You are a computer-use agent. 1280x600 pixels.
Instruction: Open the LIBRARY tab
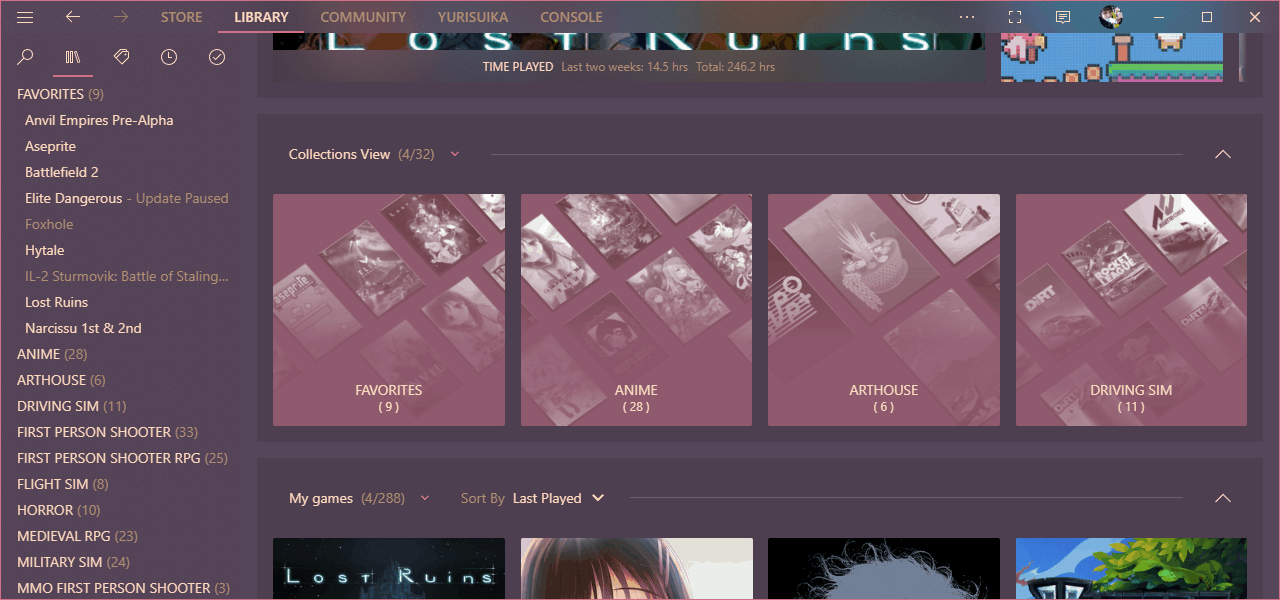[261, 17]
